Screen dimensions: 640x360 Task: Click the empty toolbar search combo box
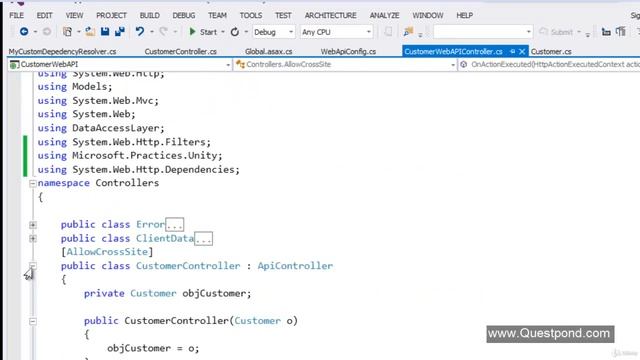pyautogui.click(x=483, y=32)
